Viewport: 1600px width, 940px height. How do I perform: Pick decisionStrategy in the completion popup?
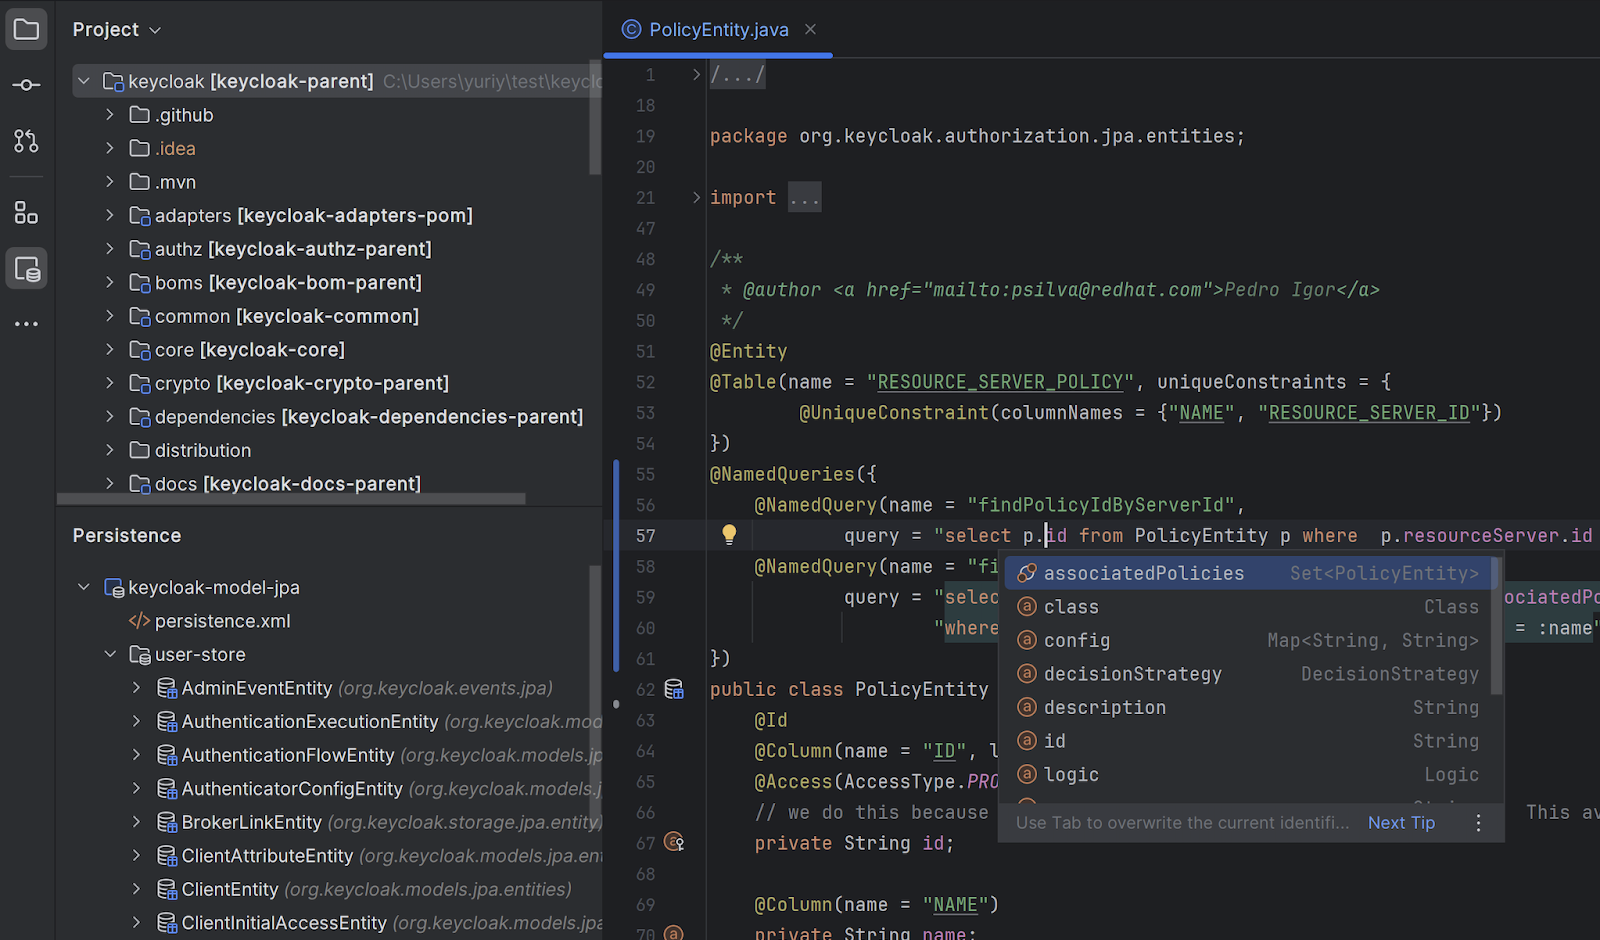[x=1132, y=674]
